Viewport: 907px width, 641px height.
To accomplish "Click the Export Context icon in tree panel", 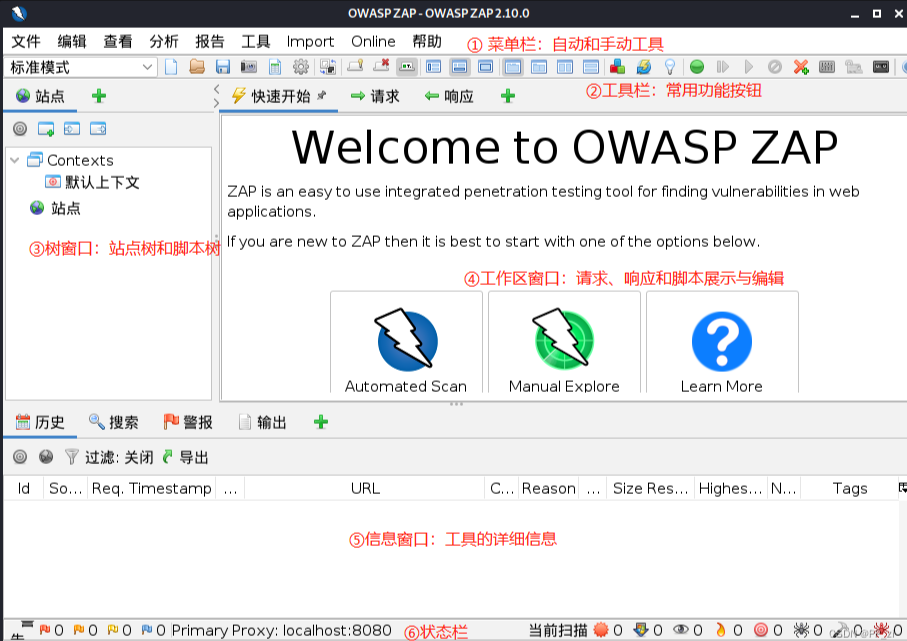I will click(98, 128).
